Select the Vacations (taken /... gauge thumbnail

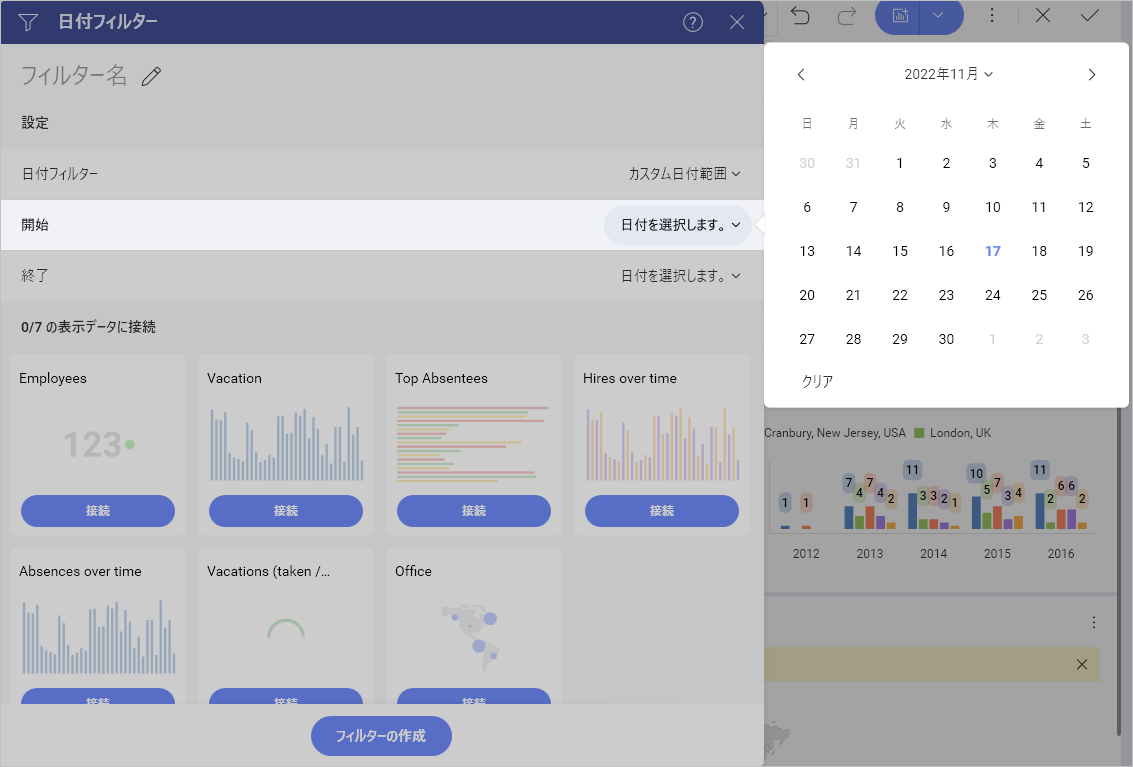(x=286, y=630)
